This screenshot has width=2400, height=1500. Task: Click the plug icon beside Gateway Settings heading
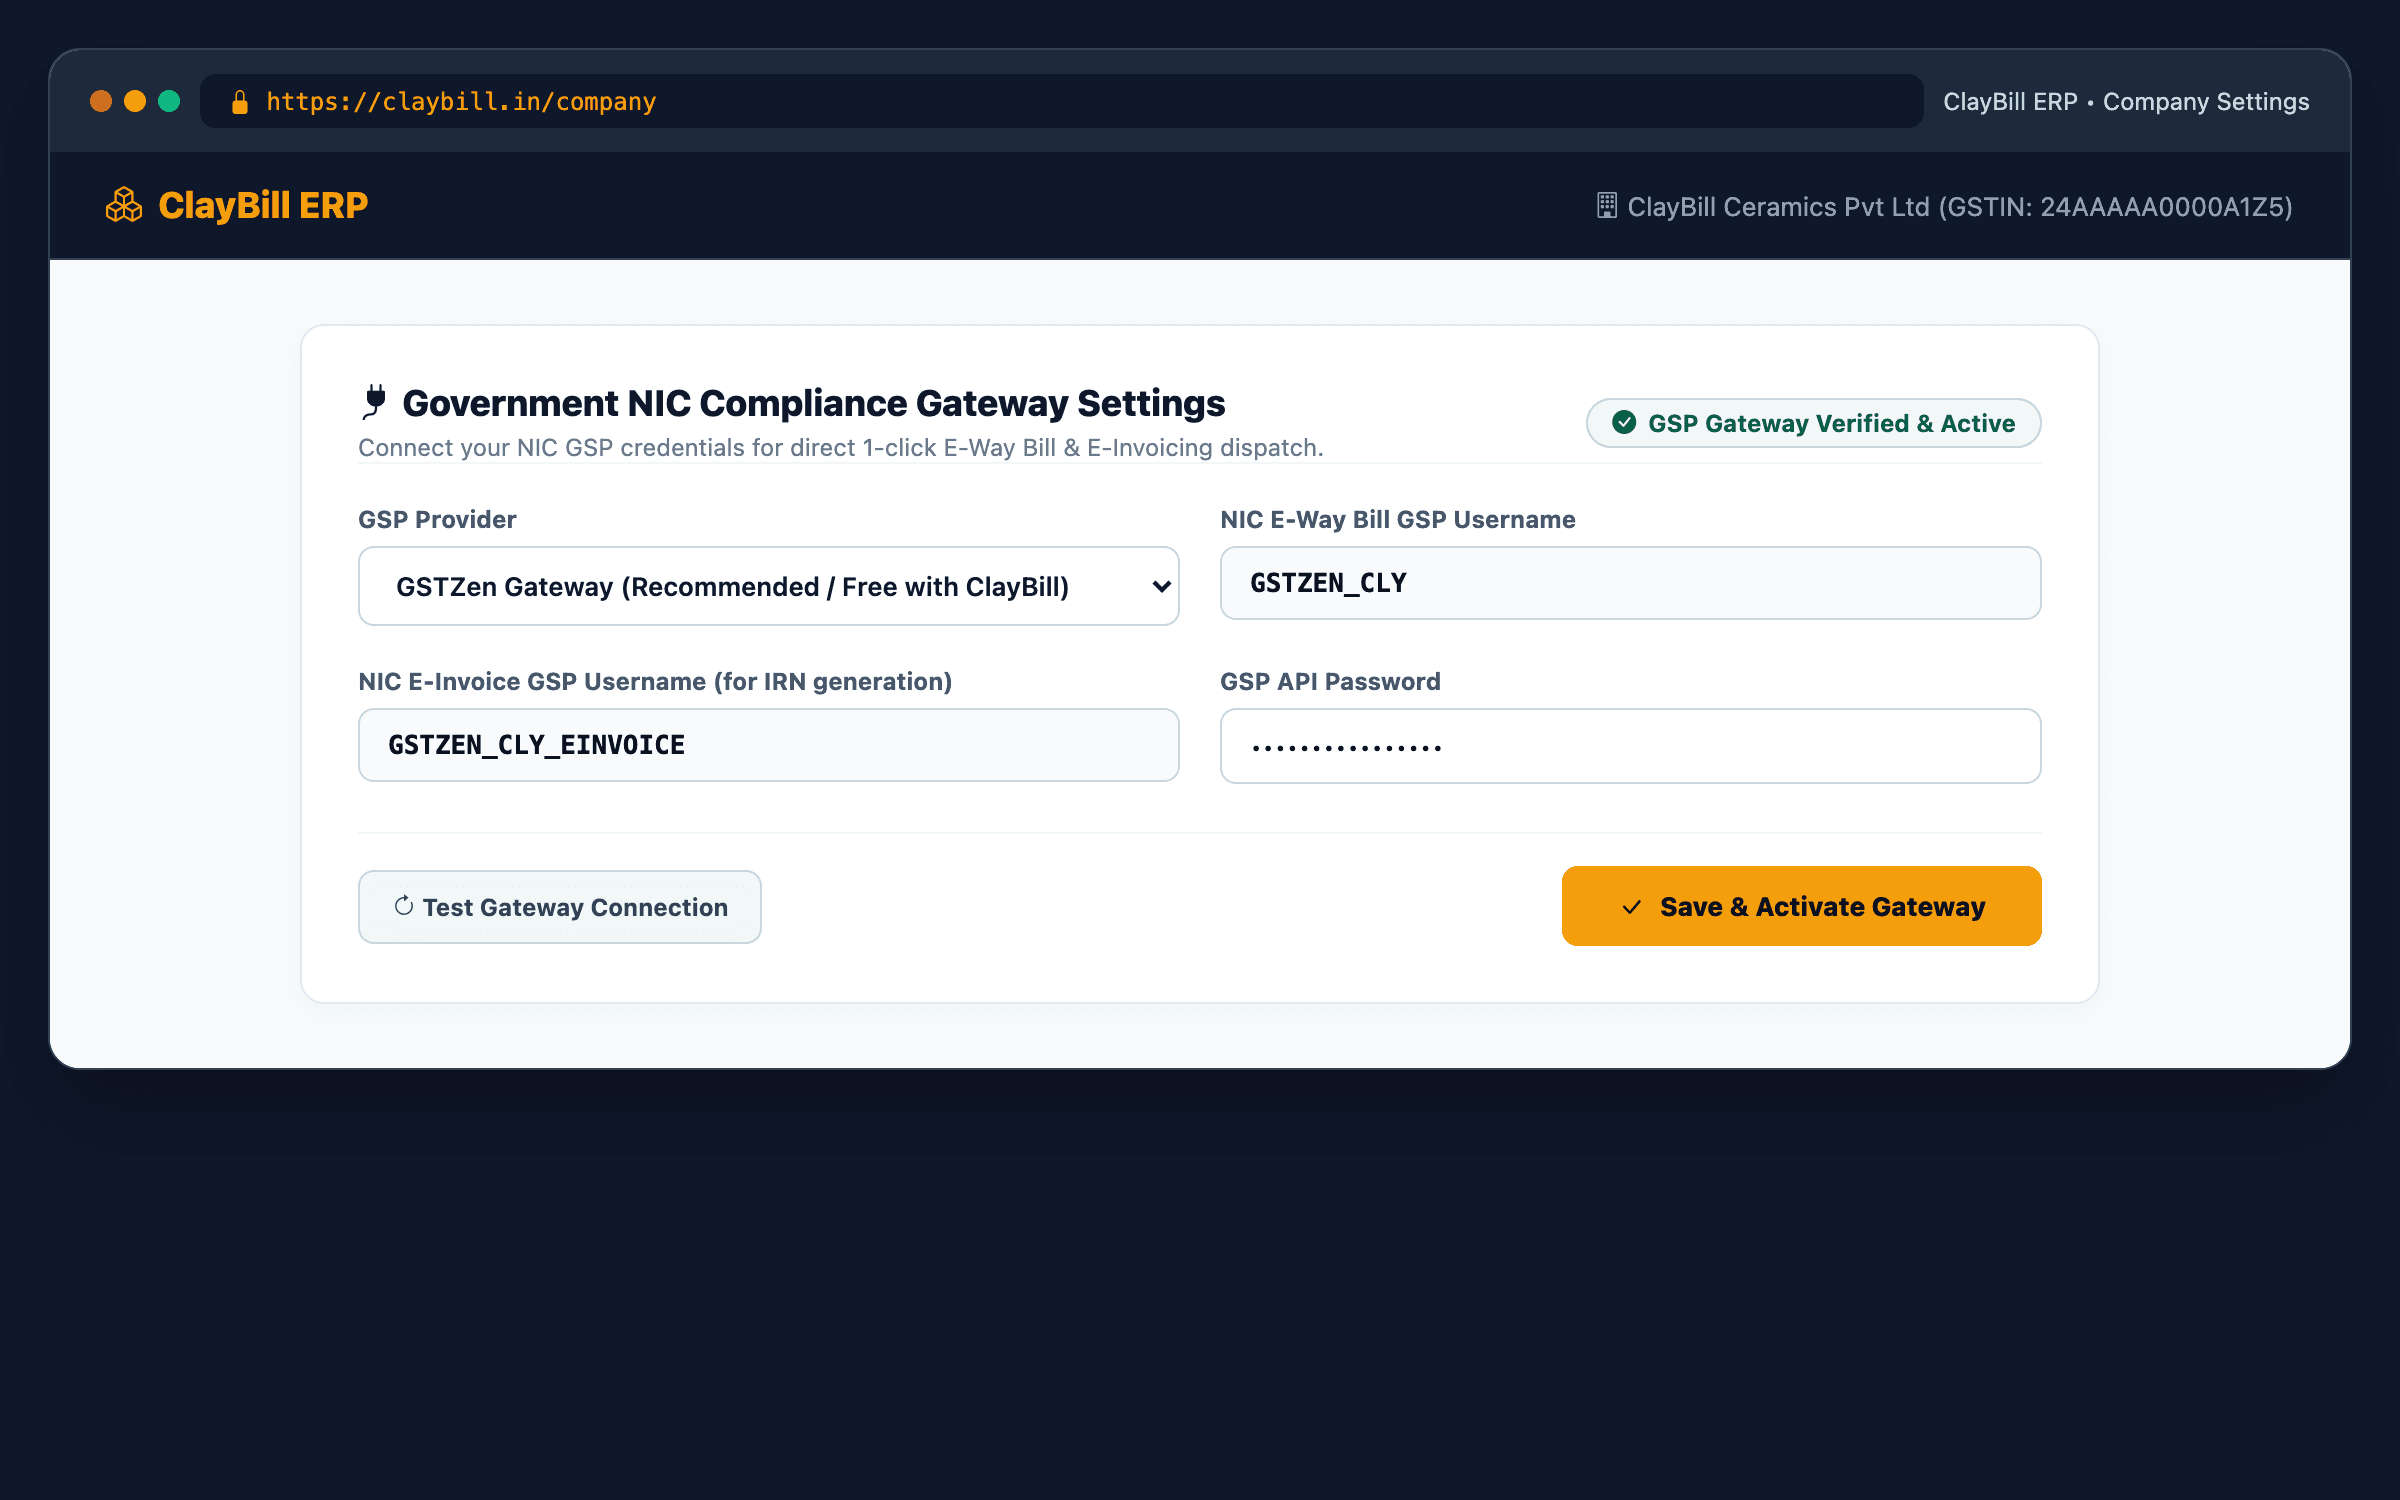pos(374,402)
